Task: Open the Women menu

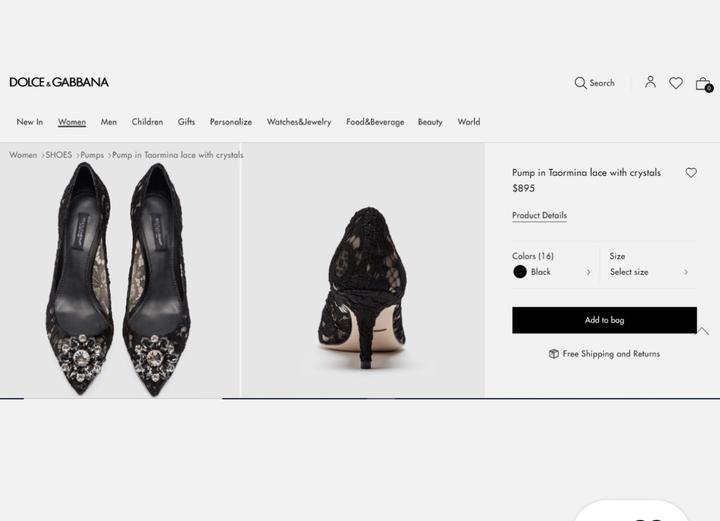Action: (72, 122)
